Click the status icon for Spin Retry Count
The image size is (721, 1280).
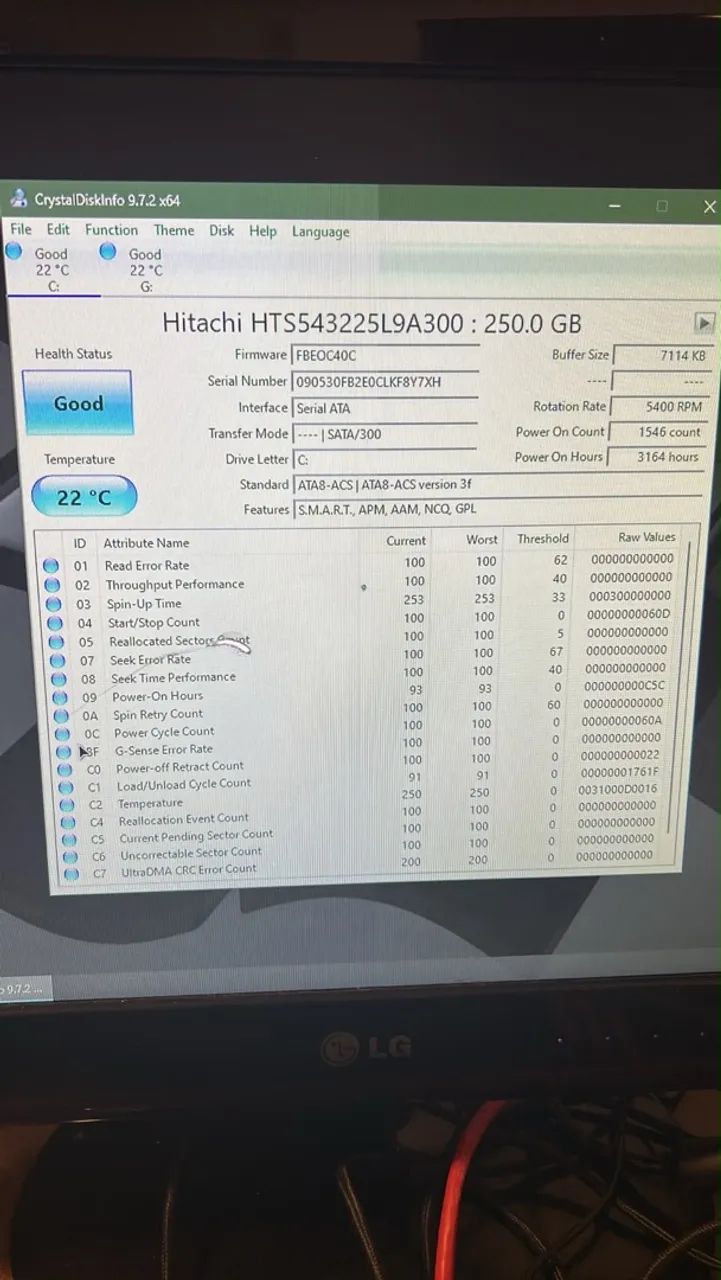pos(62,716)
